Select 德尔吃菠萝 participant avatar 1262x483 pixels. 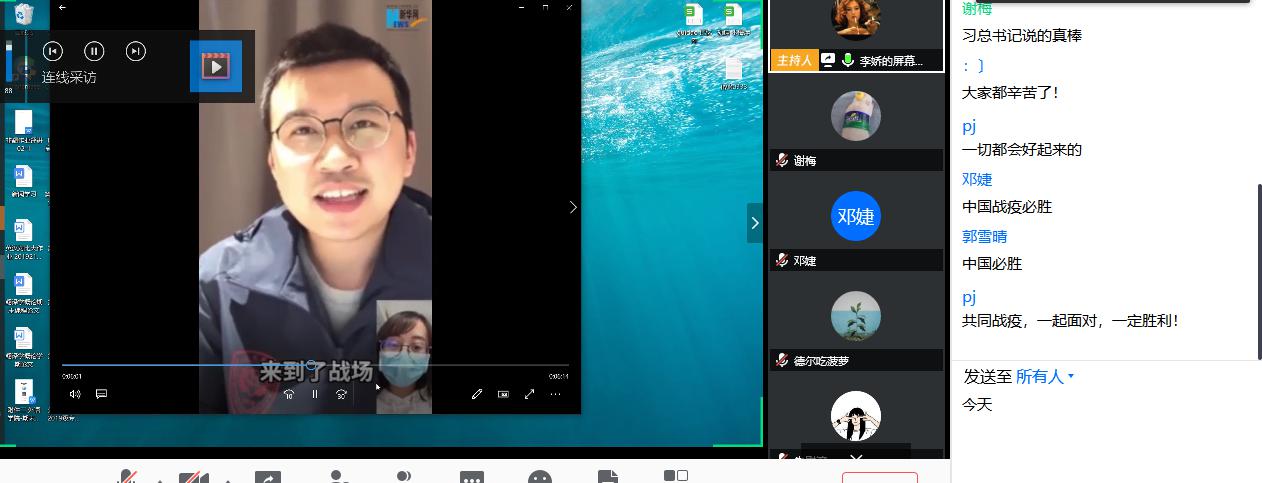pos(856,316)
